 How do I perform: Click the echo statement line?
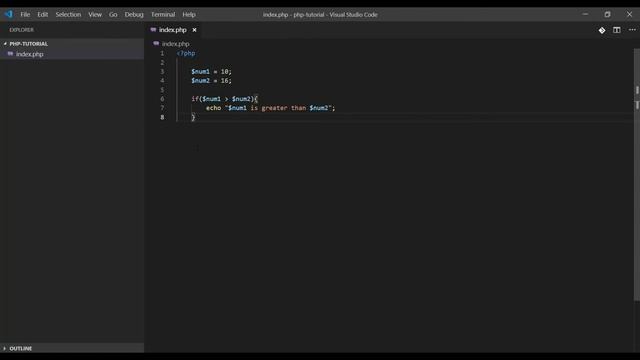click(270, 108)
